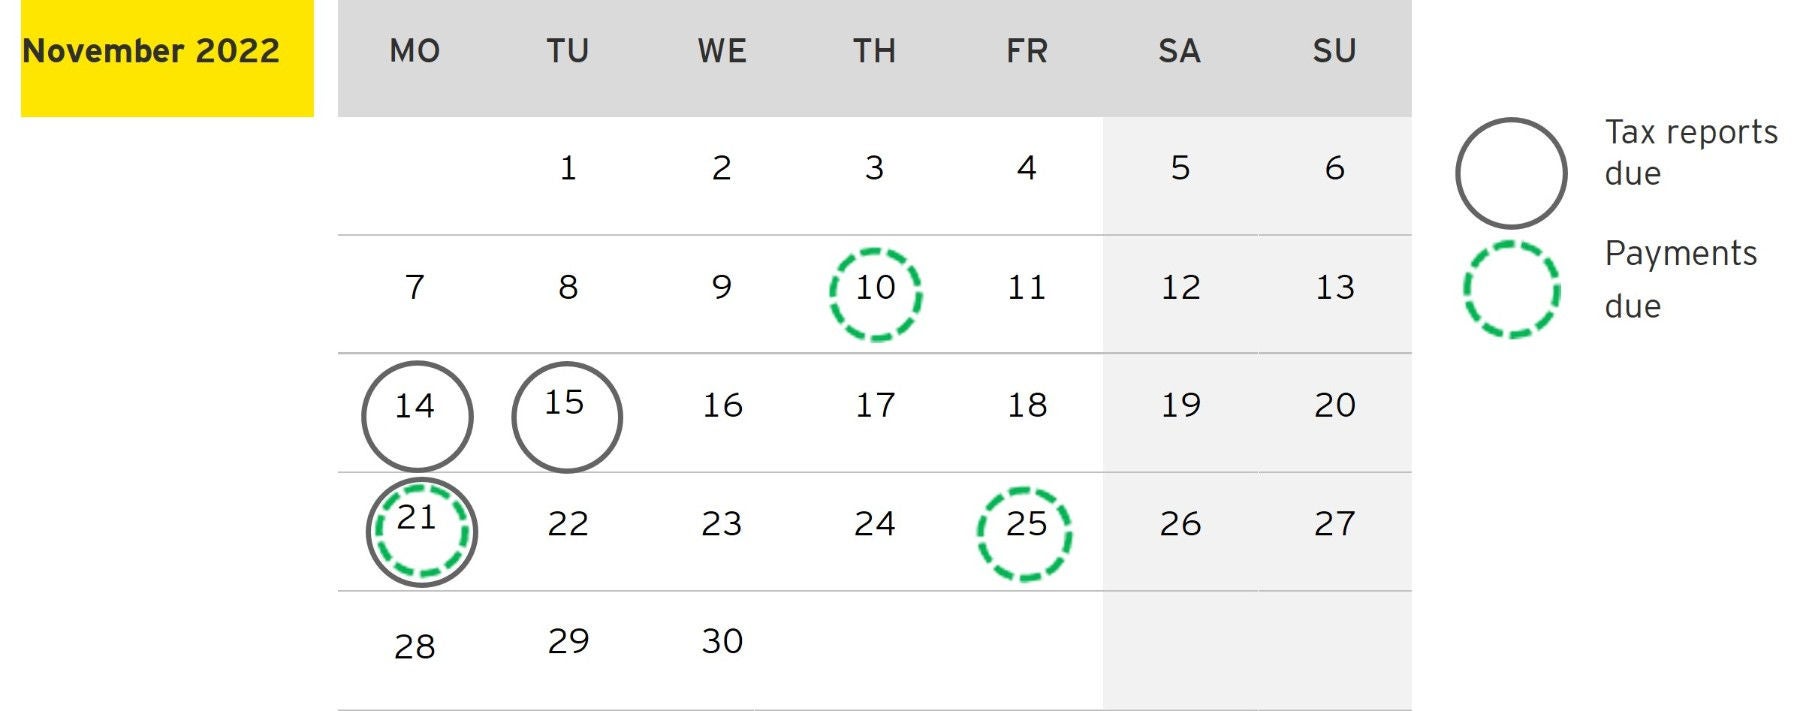Select the FR weekday column header
This screenshot has width=1800, height=711.
(1027, 51)
